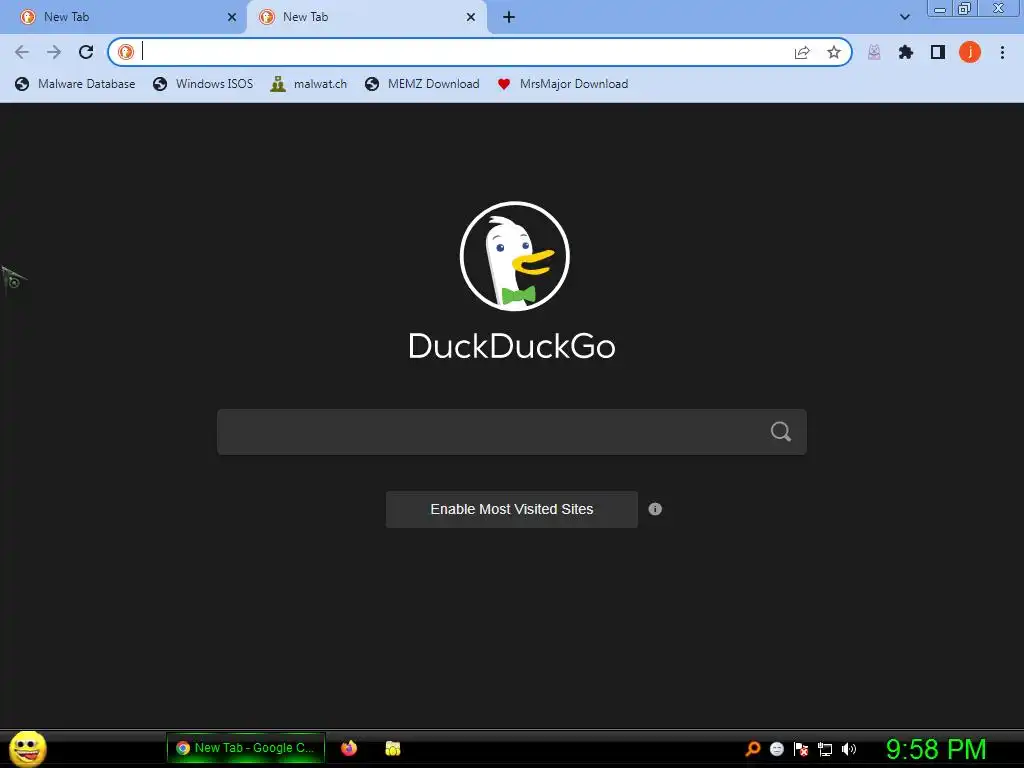Screen dimensions: 1024x768
Task: Go back with the browser back arrow
Action: (22, 52)
